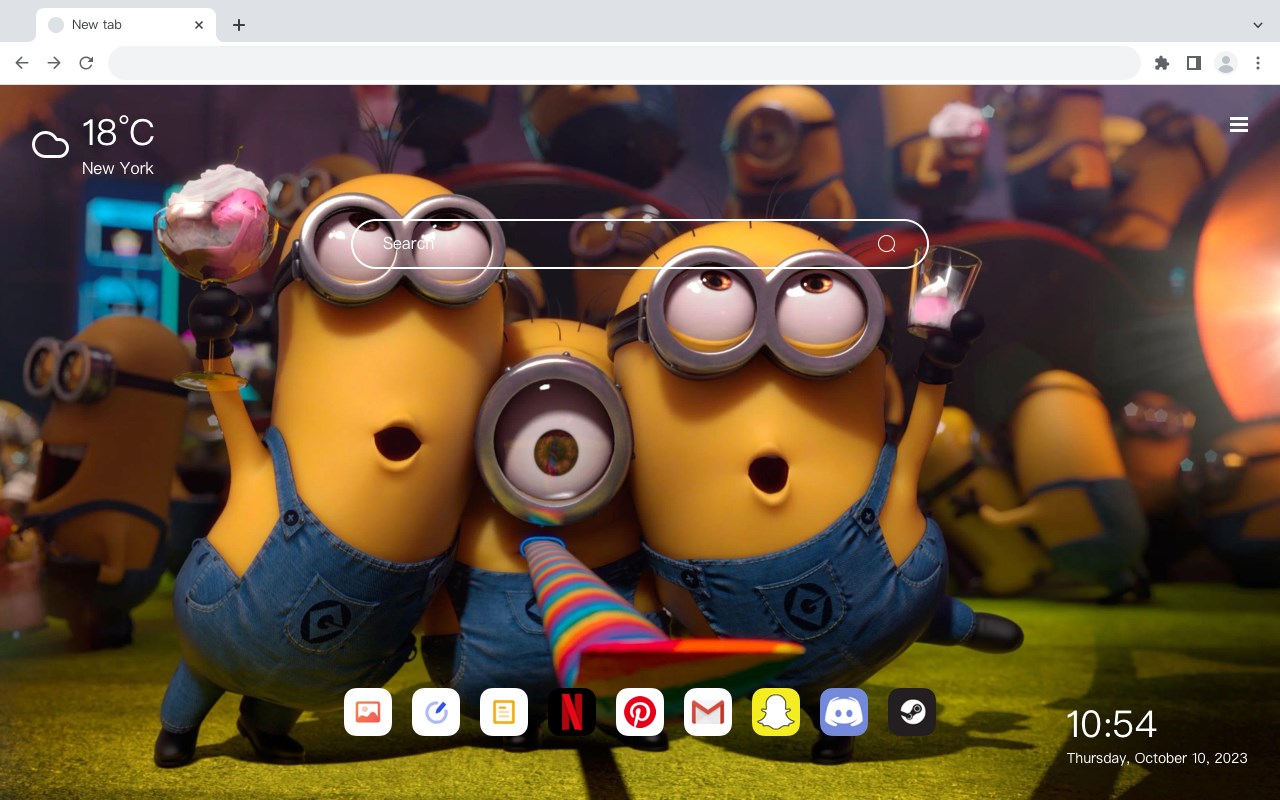Image resolution: width=1280 pixels, height=800 pixels.
Task: Expand the tab search dropdown arrow
Action: coord(1258,24)
